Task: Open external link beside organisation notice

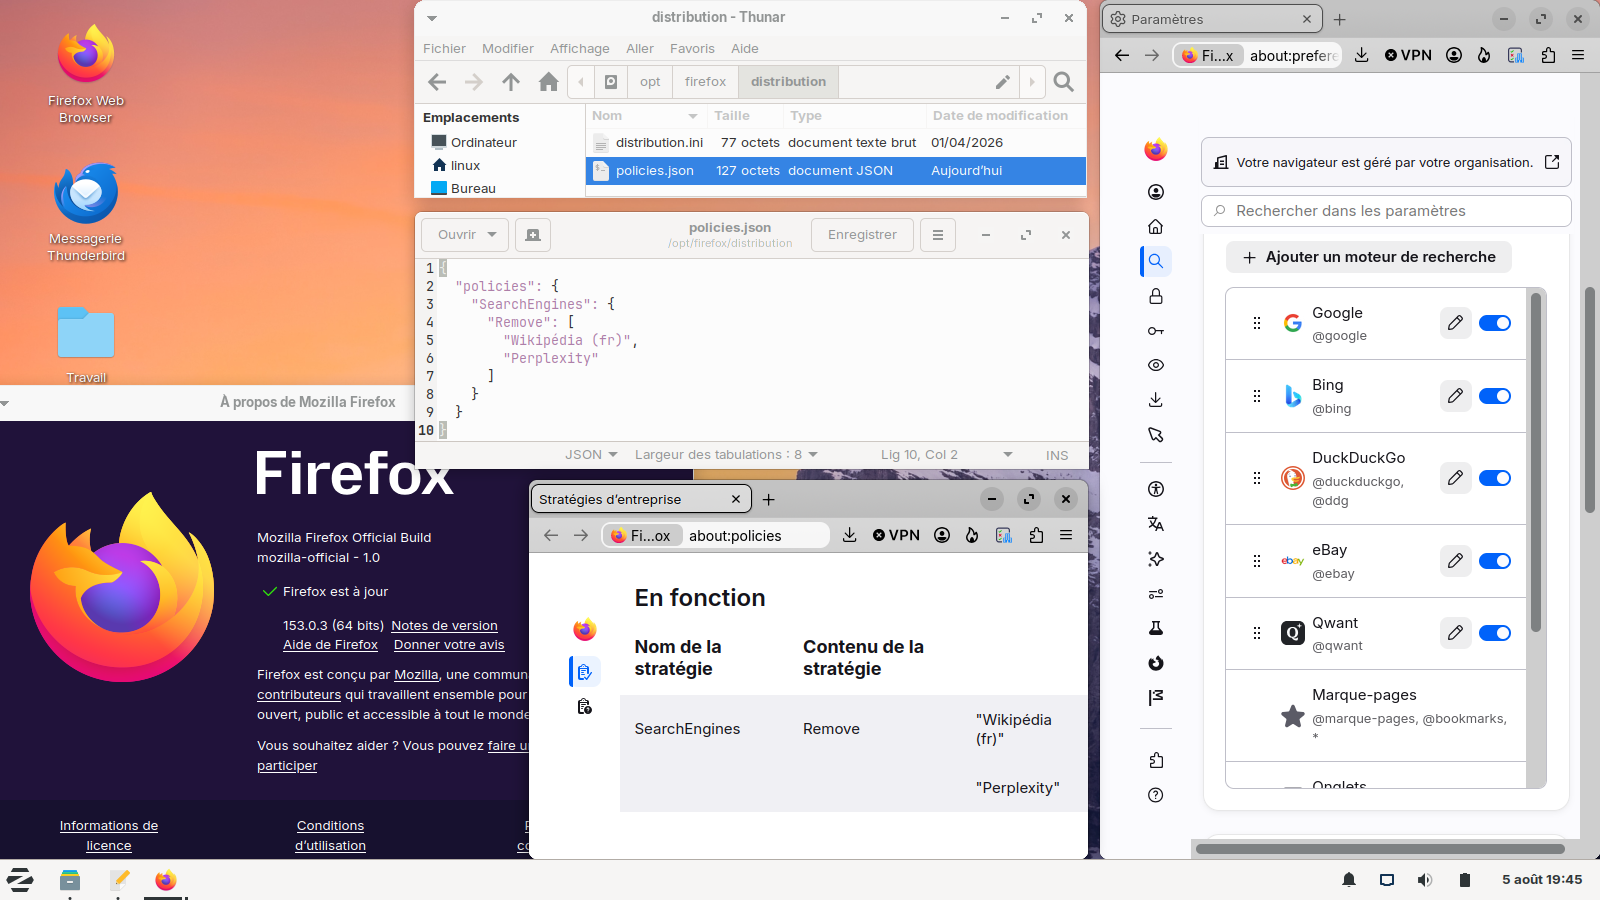Action: pyautogui.click(x=1552, y=162)
